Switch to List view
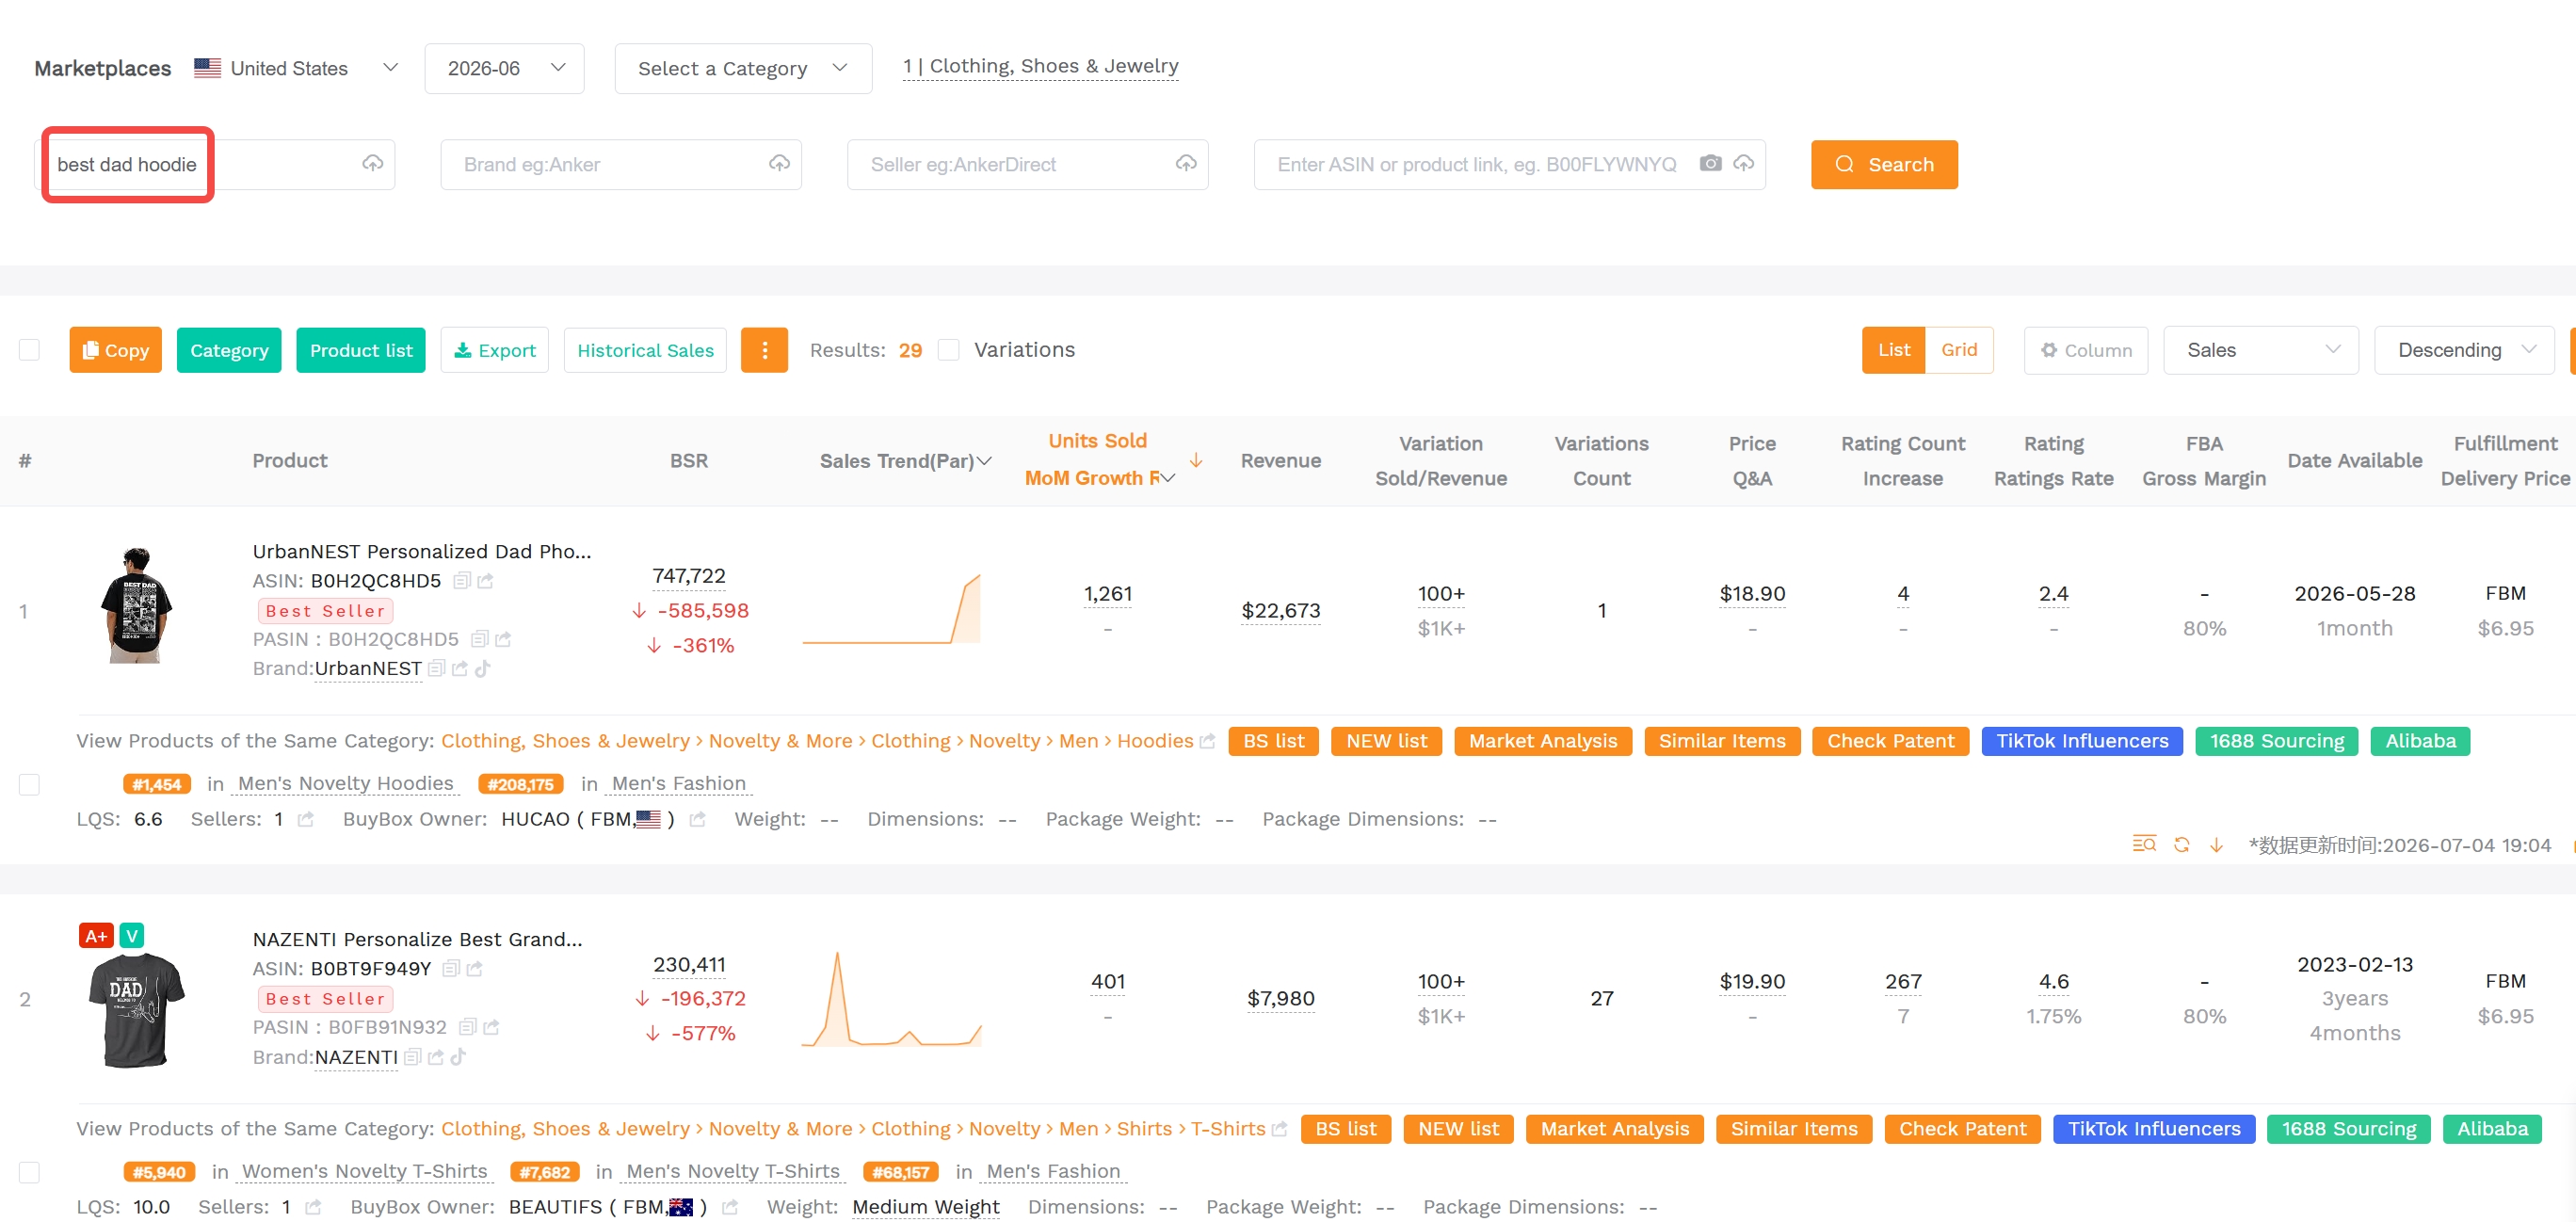Screen dimensions: 2576x1222 tap(1893, 350)
